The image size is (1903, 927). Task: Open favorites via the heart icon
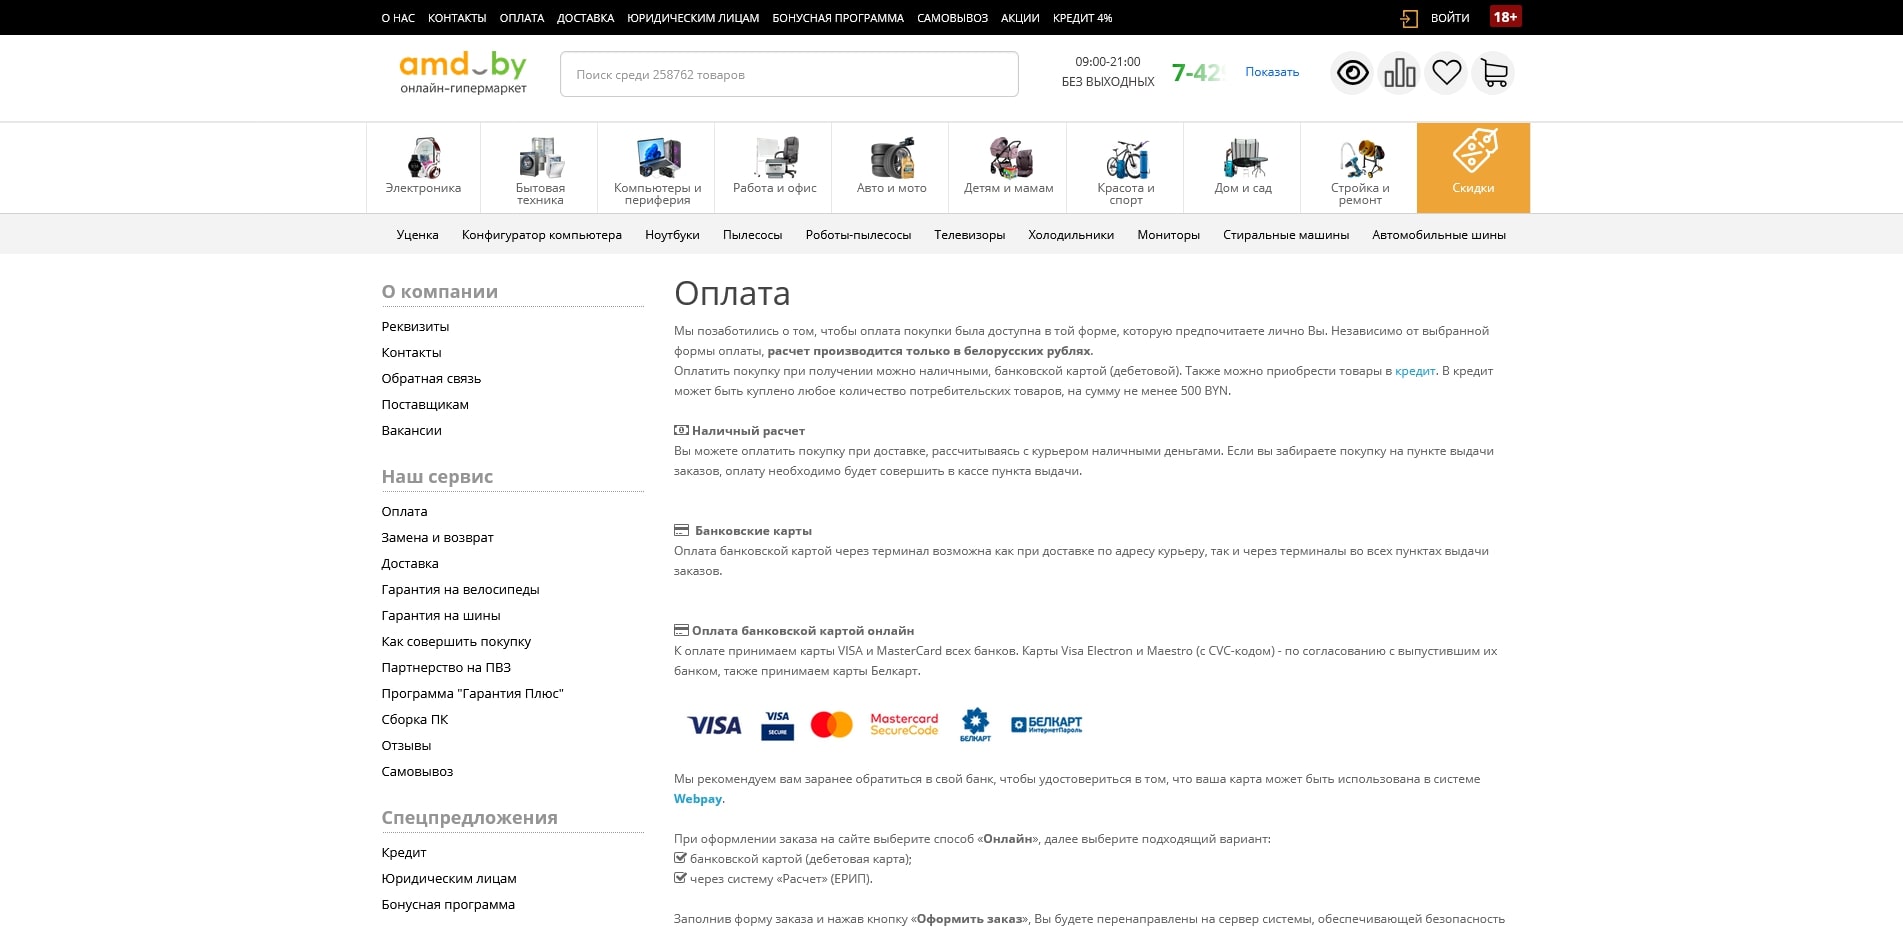point(1446,73)
